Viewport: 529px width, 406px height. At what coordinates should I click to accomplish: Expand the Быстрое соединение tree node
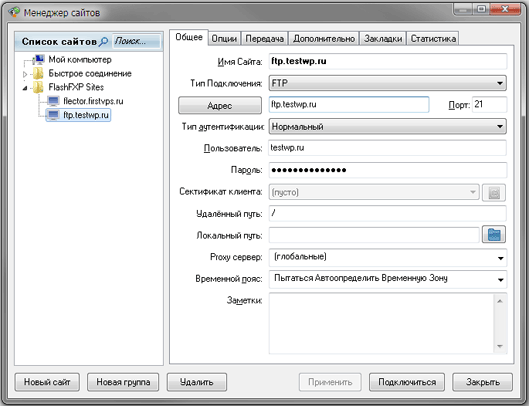click(25, 74)
